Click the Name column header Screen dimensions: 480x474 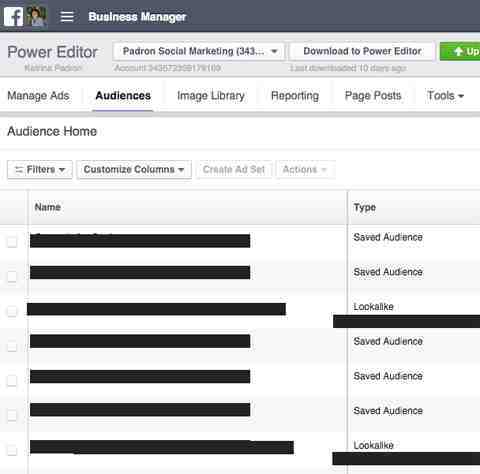point(48,207)
